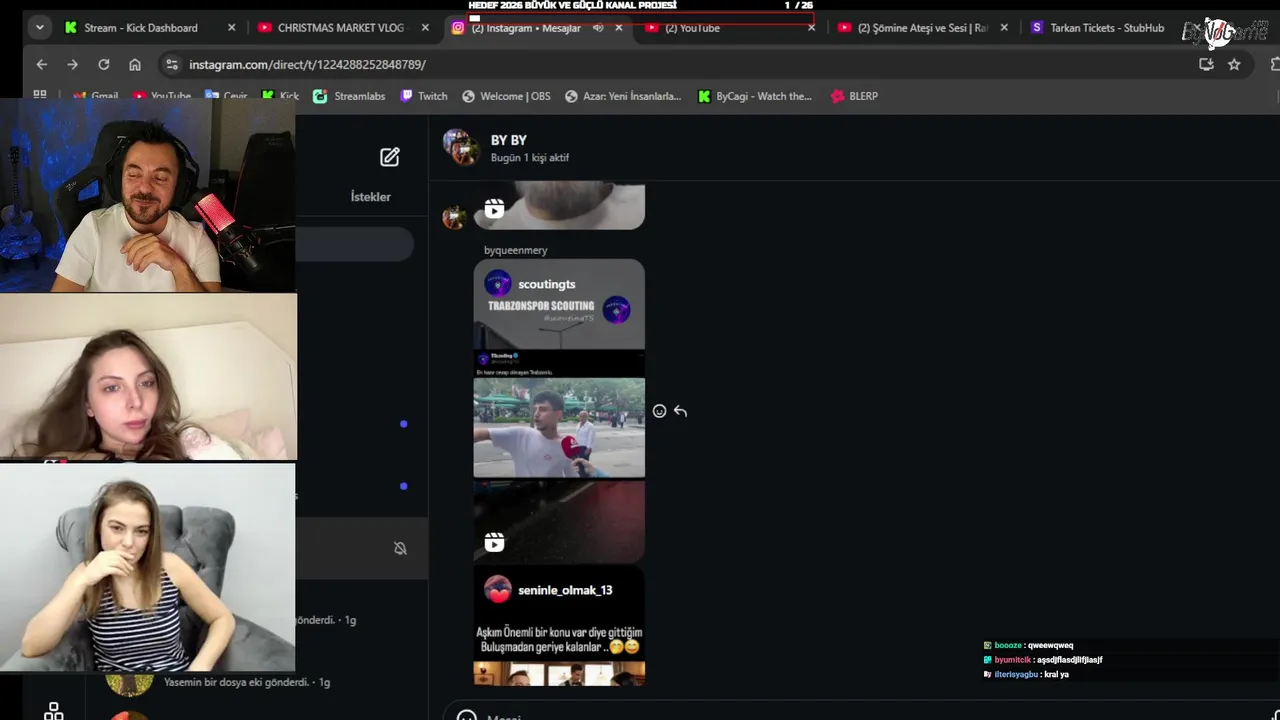Open the Azar: Yeni İnsanlarla bookmark

pos(623,96)
